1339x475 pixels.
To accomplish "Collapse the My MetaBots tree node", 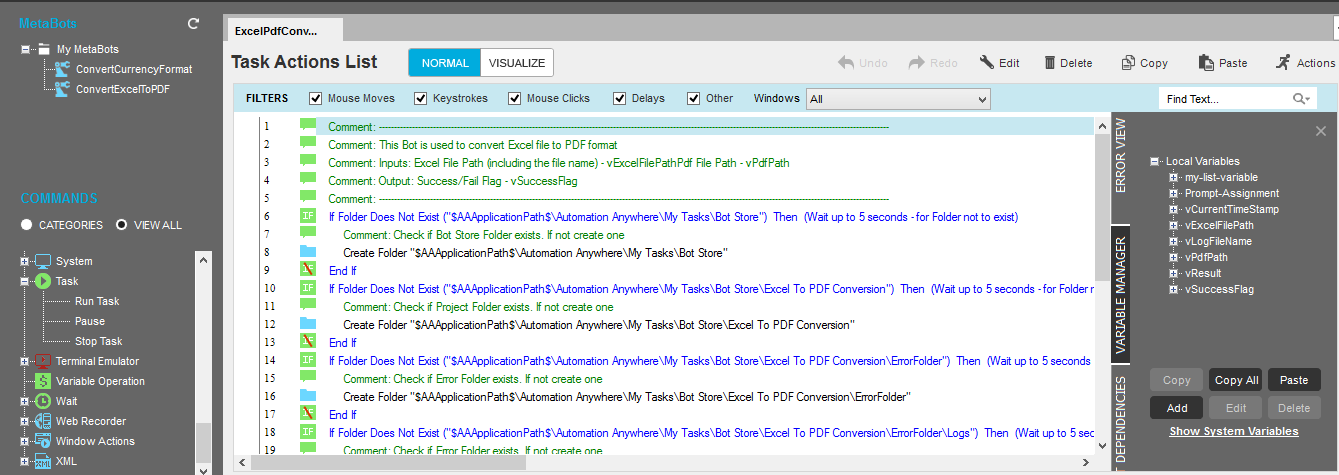I will tap(25, 49).
